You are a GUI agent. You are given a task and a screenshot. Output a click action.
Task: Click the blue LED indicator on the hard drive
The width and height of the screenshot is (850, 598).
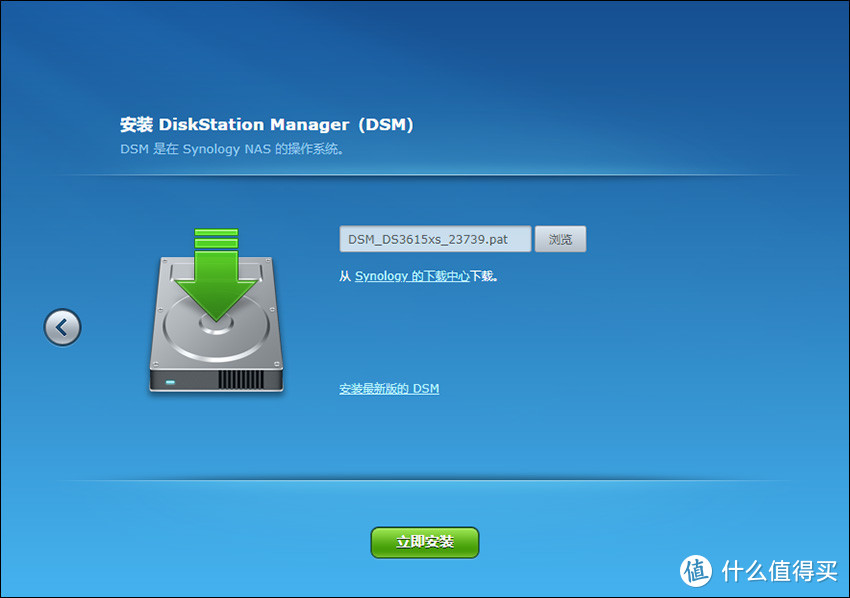(169, 382)
